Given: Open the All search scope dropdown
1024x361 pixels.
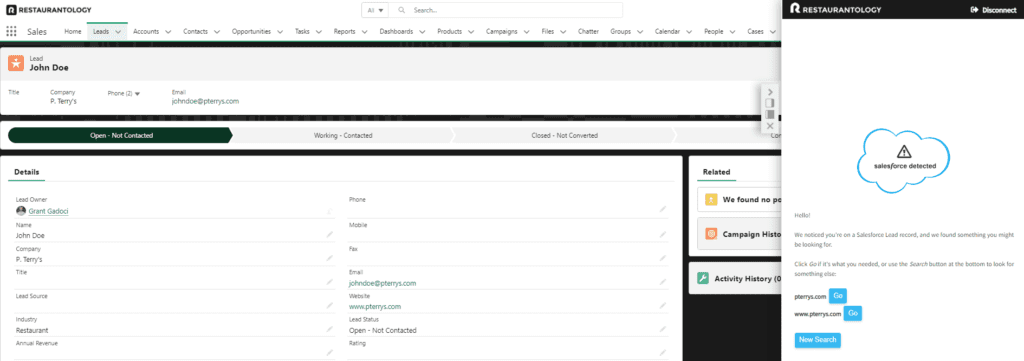Looking at the screenshot, I should coord(376,10).
